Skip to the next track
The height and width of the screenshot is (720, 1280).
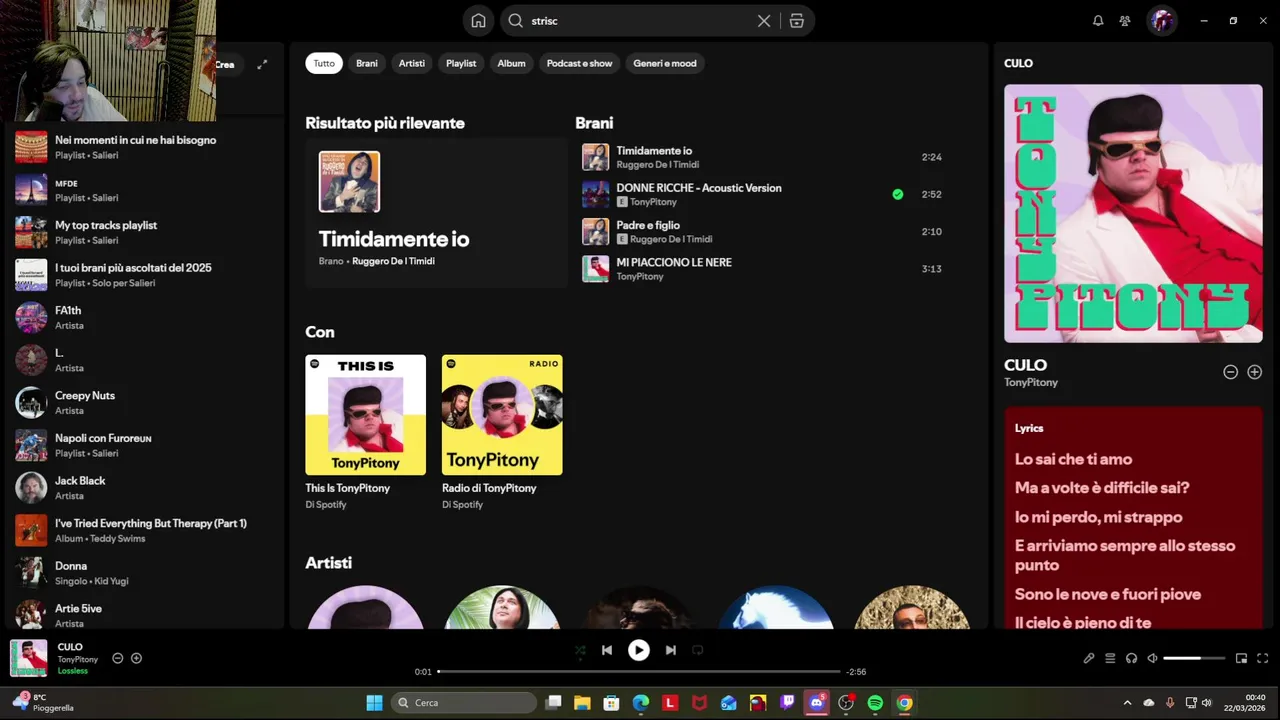pos(670,650)
